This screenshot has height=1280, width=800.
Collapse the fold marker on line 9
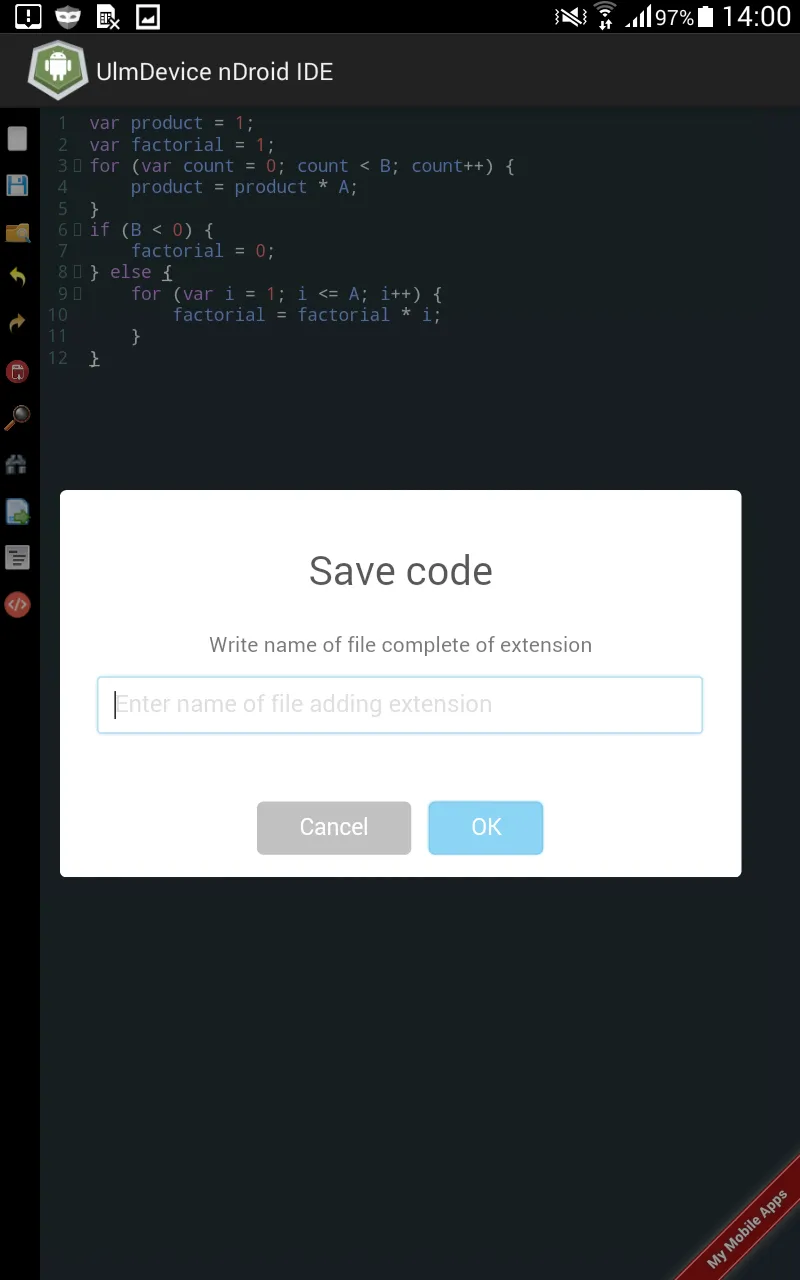[77, 293]
